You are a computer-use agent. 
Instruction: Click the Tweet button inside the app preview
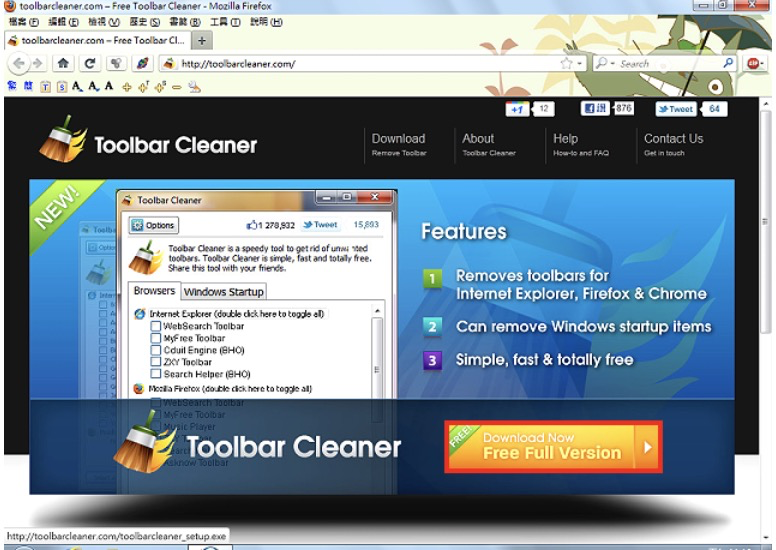(320, 225)
